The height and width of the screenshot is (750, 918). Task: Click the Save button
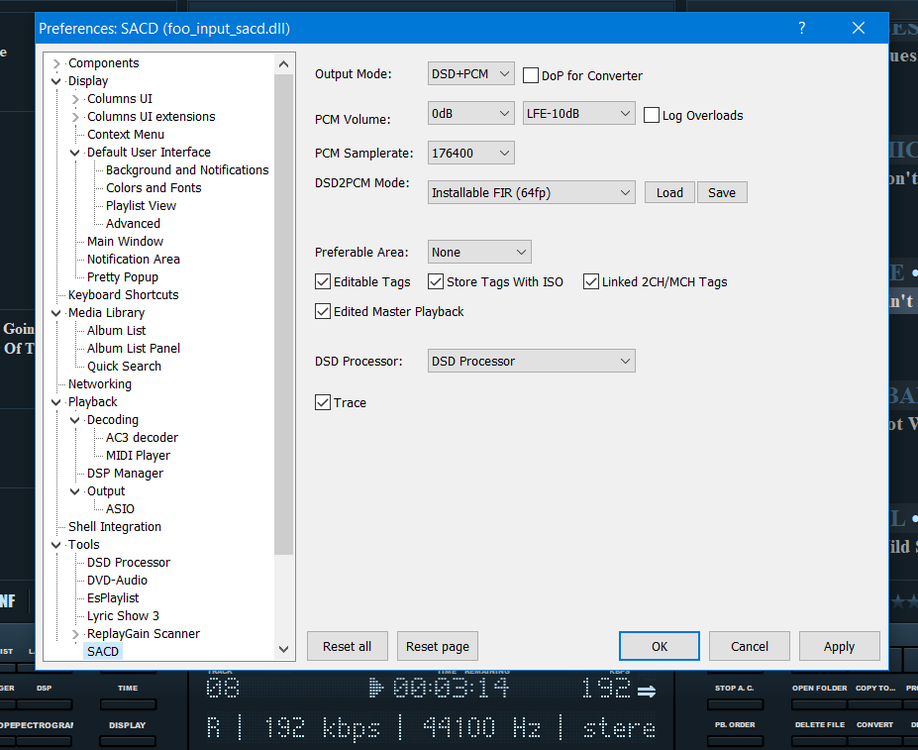722,192
